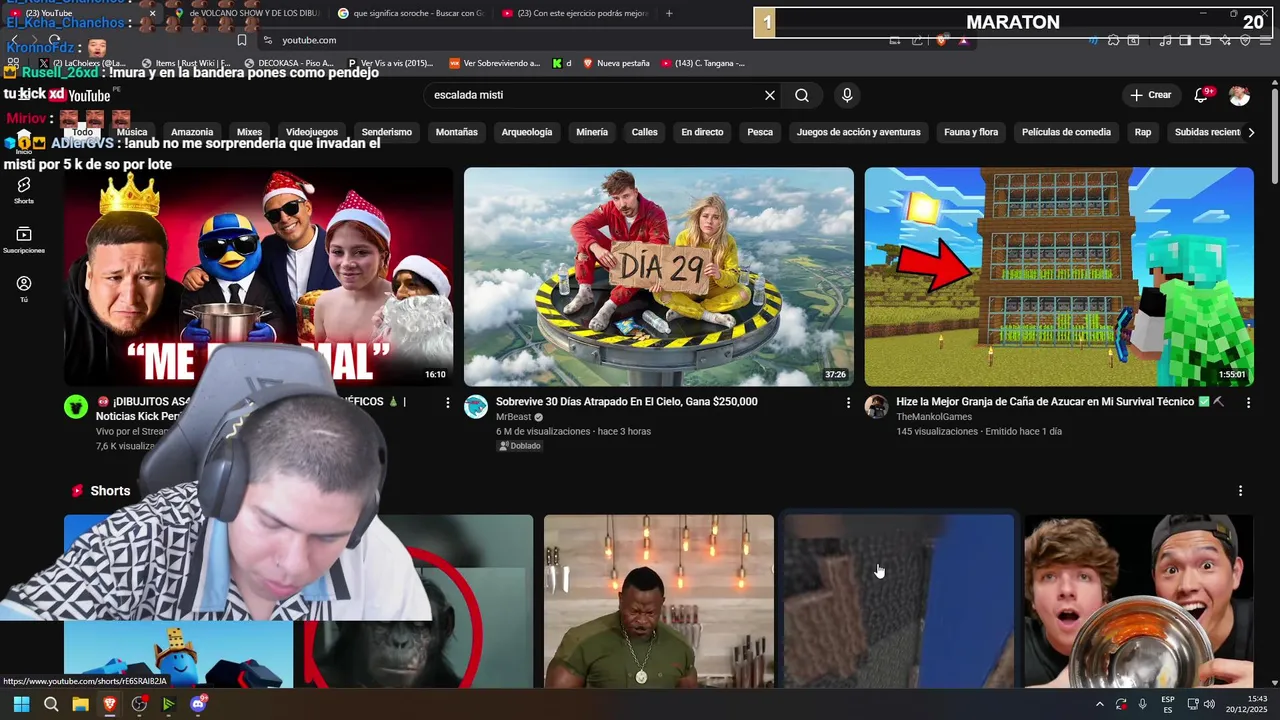
Task: Open volume control in system tray
Action: point(1209,704)
